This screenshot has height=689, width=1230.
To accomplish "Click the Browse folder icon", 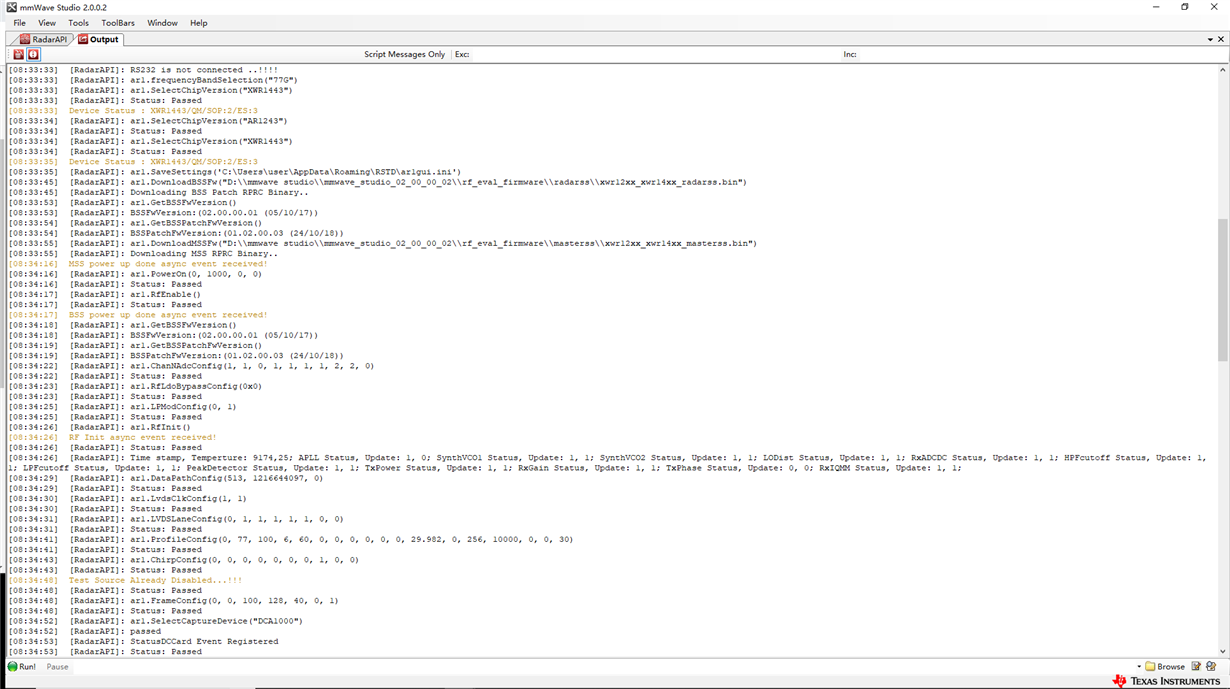I will tap(1150, 666).
